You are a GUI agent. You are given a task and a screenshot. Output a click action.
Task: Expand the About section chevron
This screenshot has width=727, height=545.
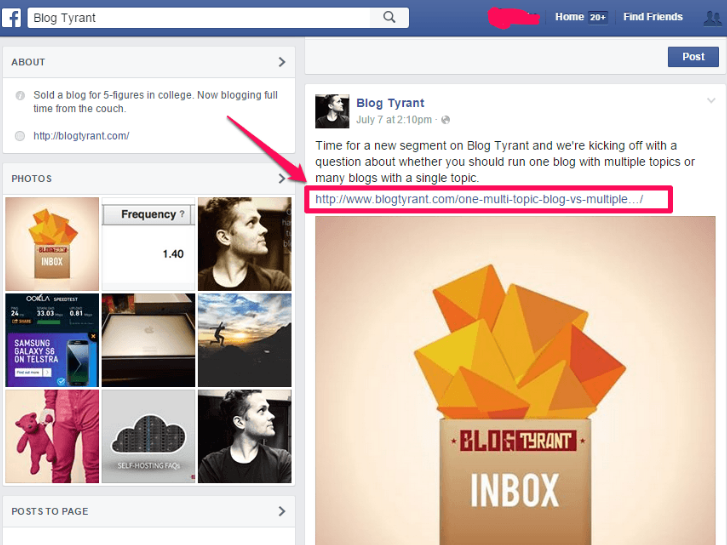pos(281,62)
